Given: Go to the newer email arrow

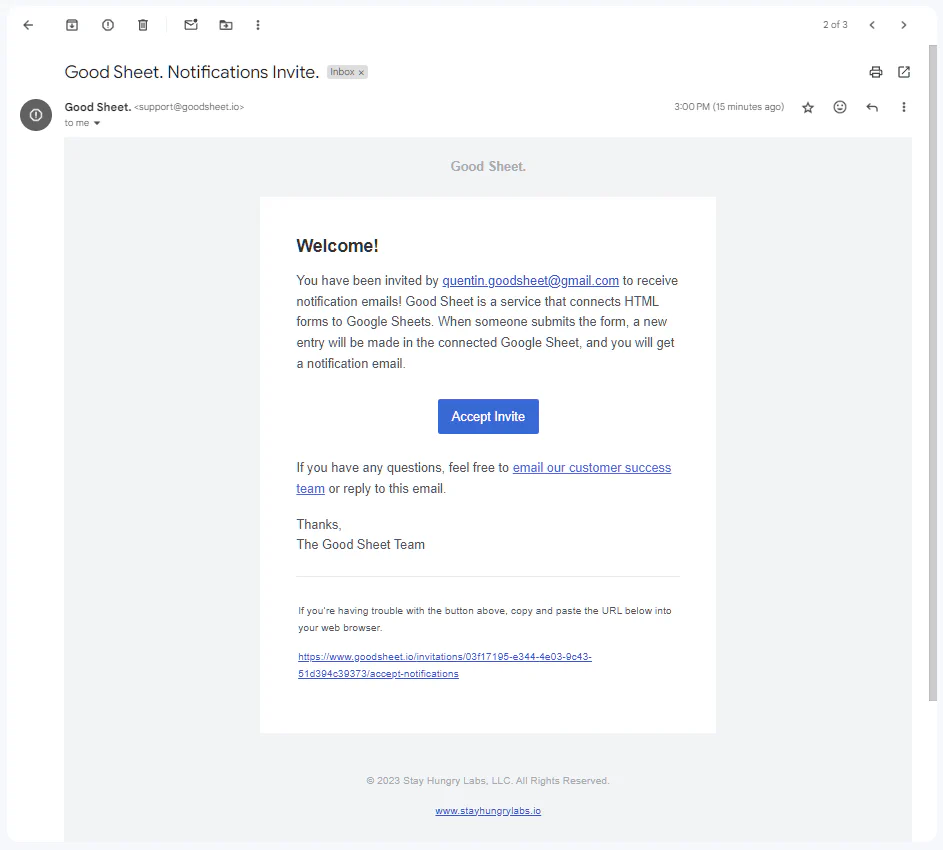Looking at the screenshot, I should [x=872, y=25].
